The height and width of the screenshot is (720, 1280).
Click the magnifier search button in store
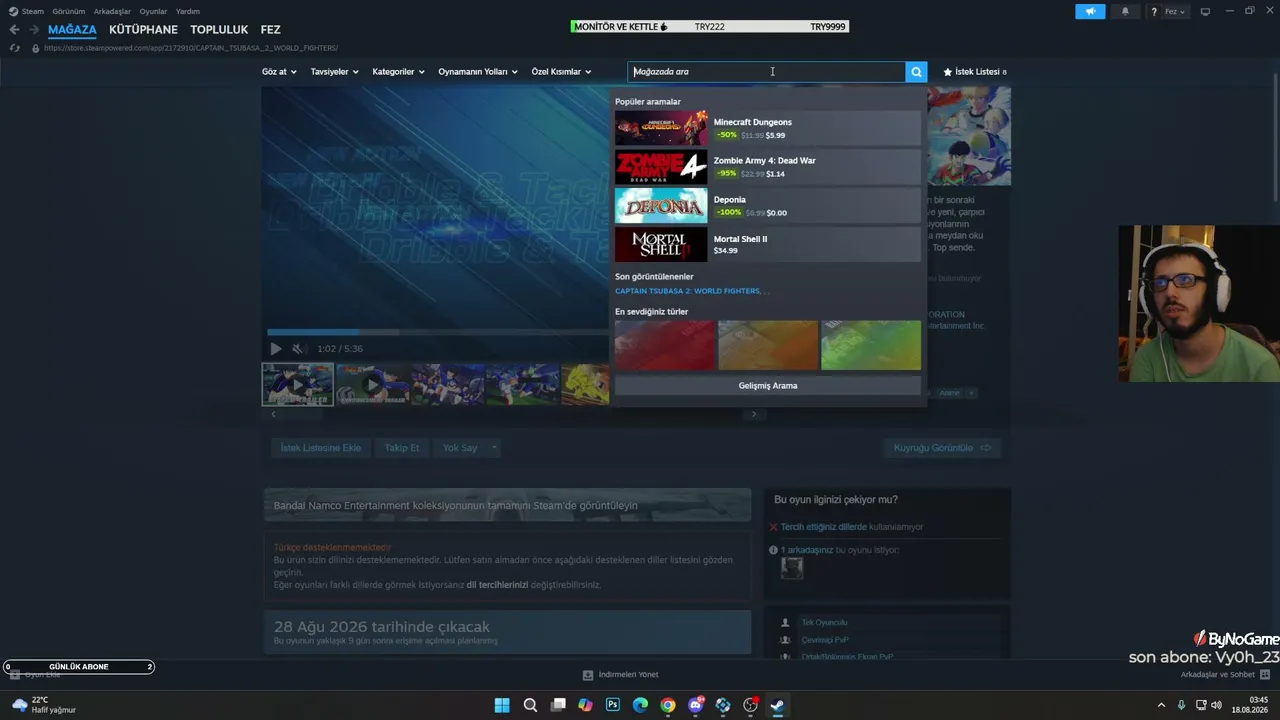coord(916,72)
